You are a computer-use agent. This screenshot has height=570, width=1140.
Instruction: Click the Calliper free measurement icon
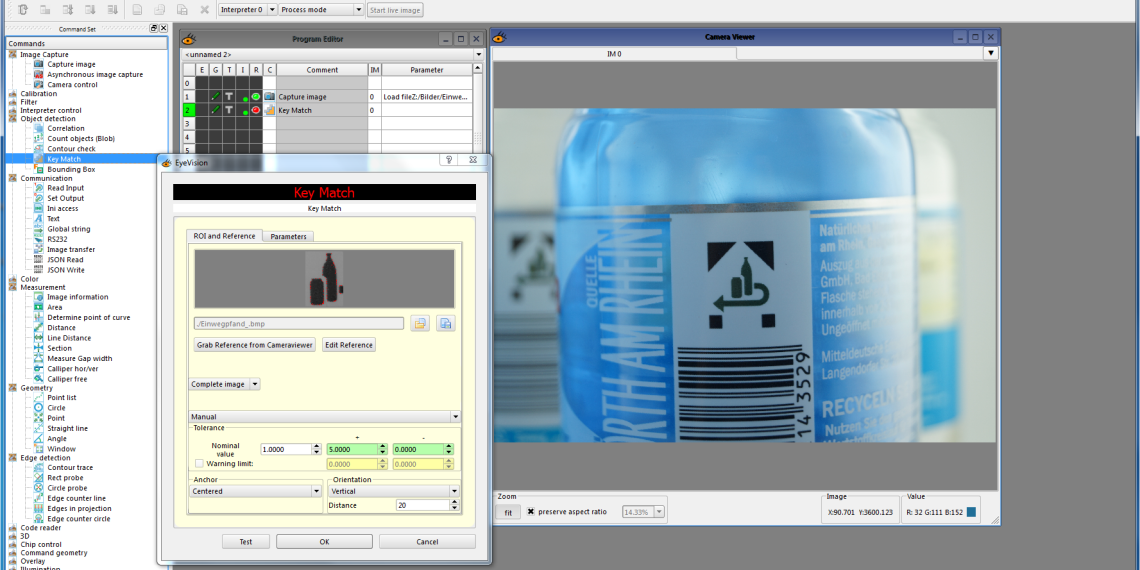(39, 379)
